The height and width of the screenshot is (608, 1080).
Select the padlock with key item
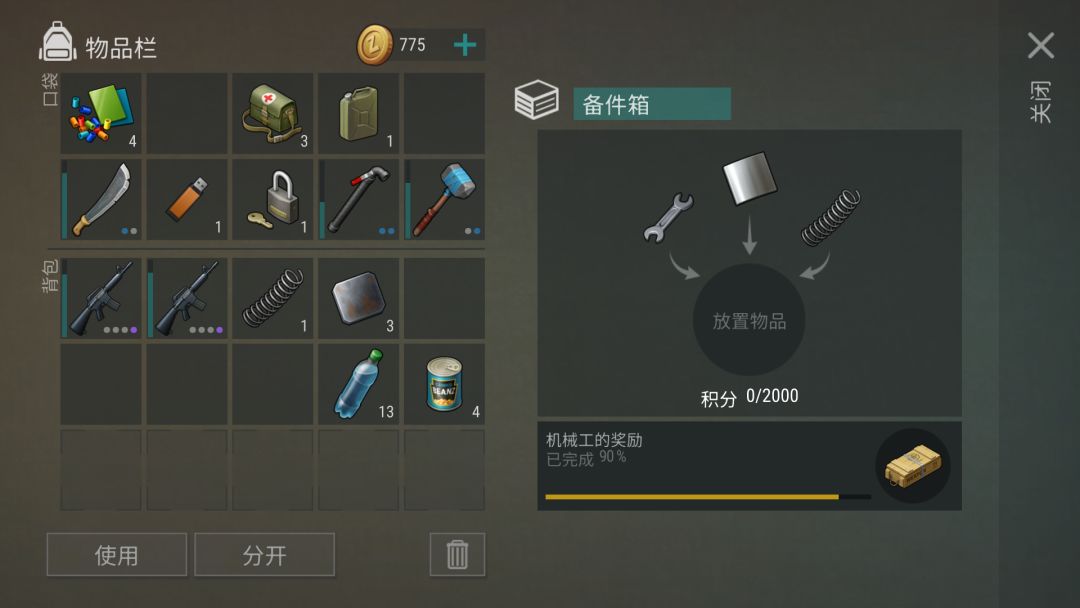[273, 200]
